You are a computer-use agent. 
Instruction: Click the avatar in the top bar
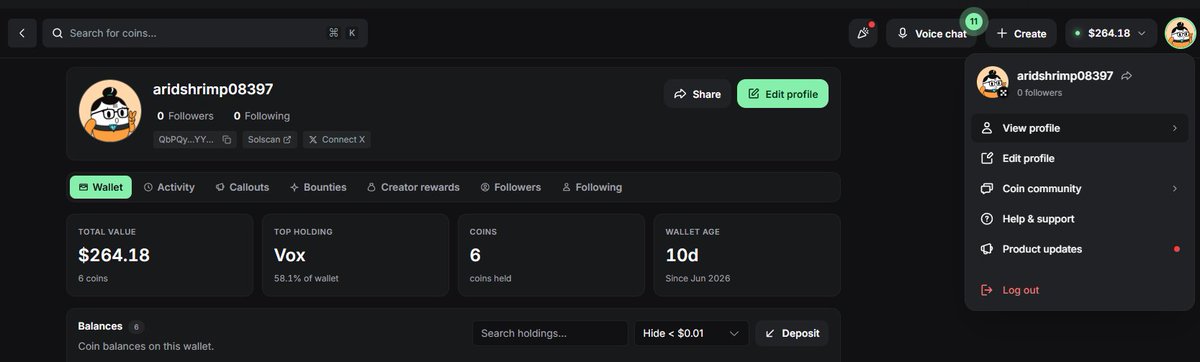pos(1179,33)
